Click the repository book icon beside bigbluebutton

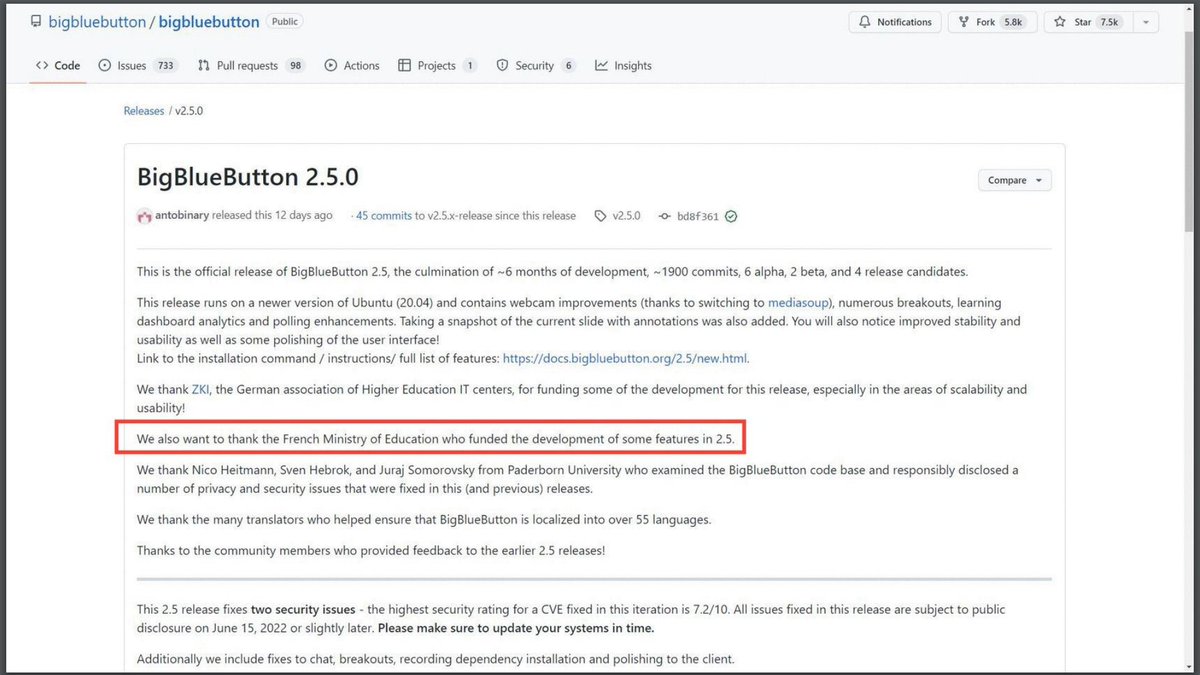pos(35,22)
